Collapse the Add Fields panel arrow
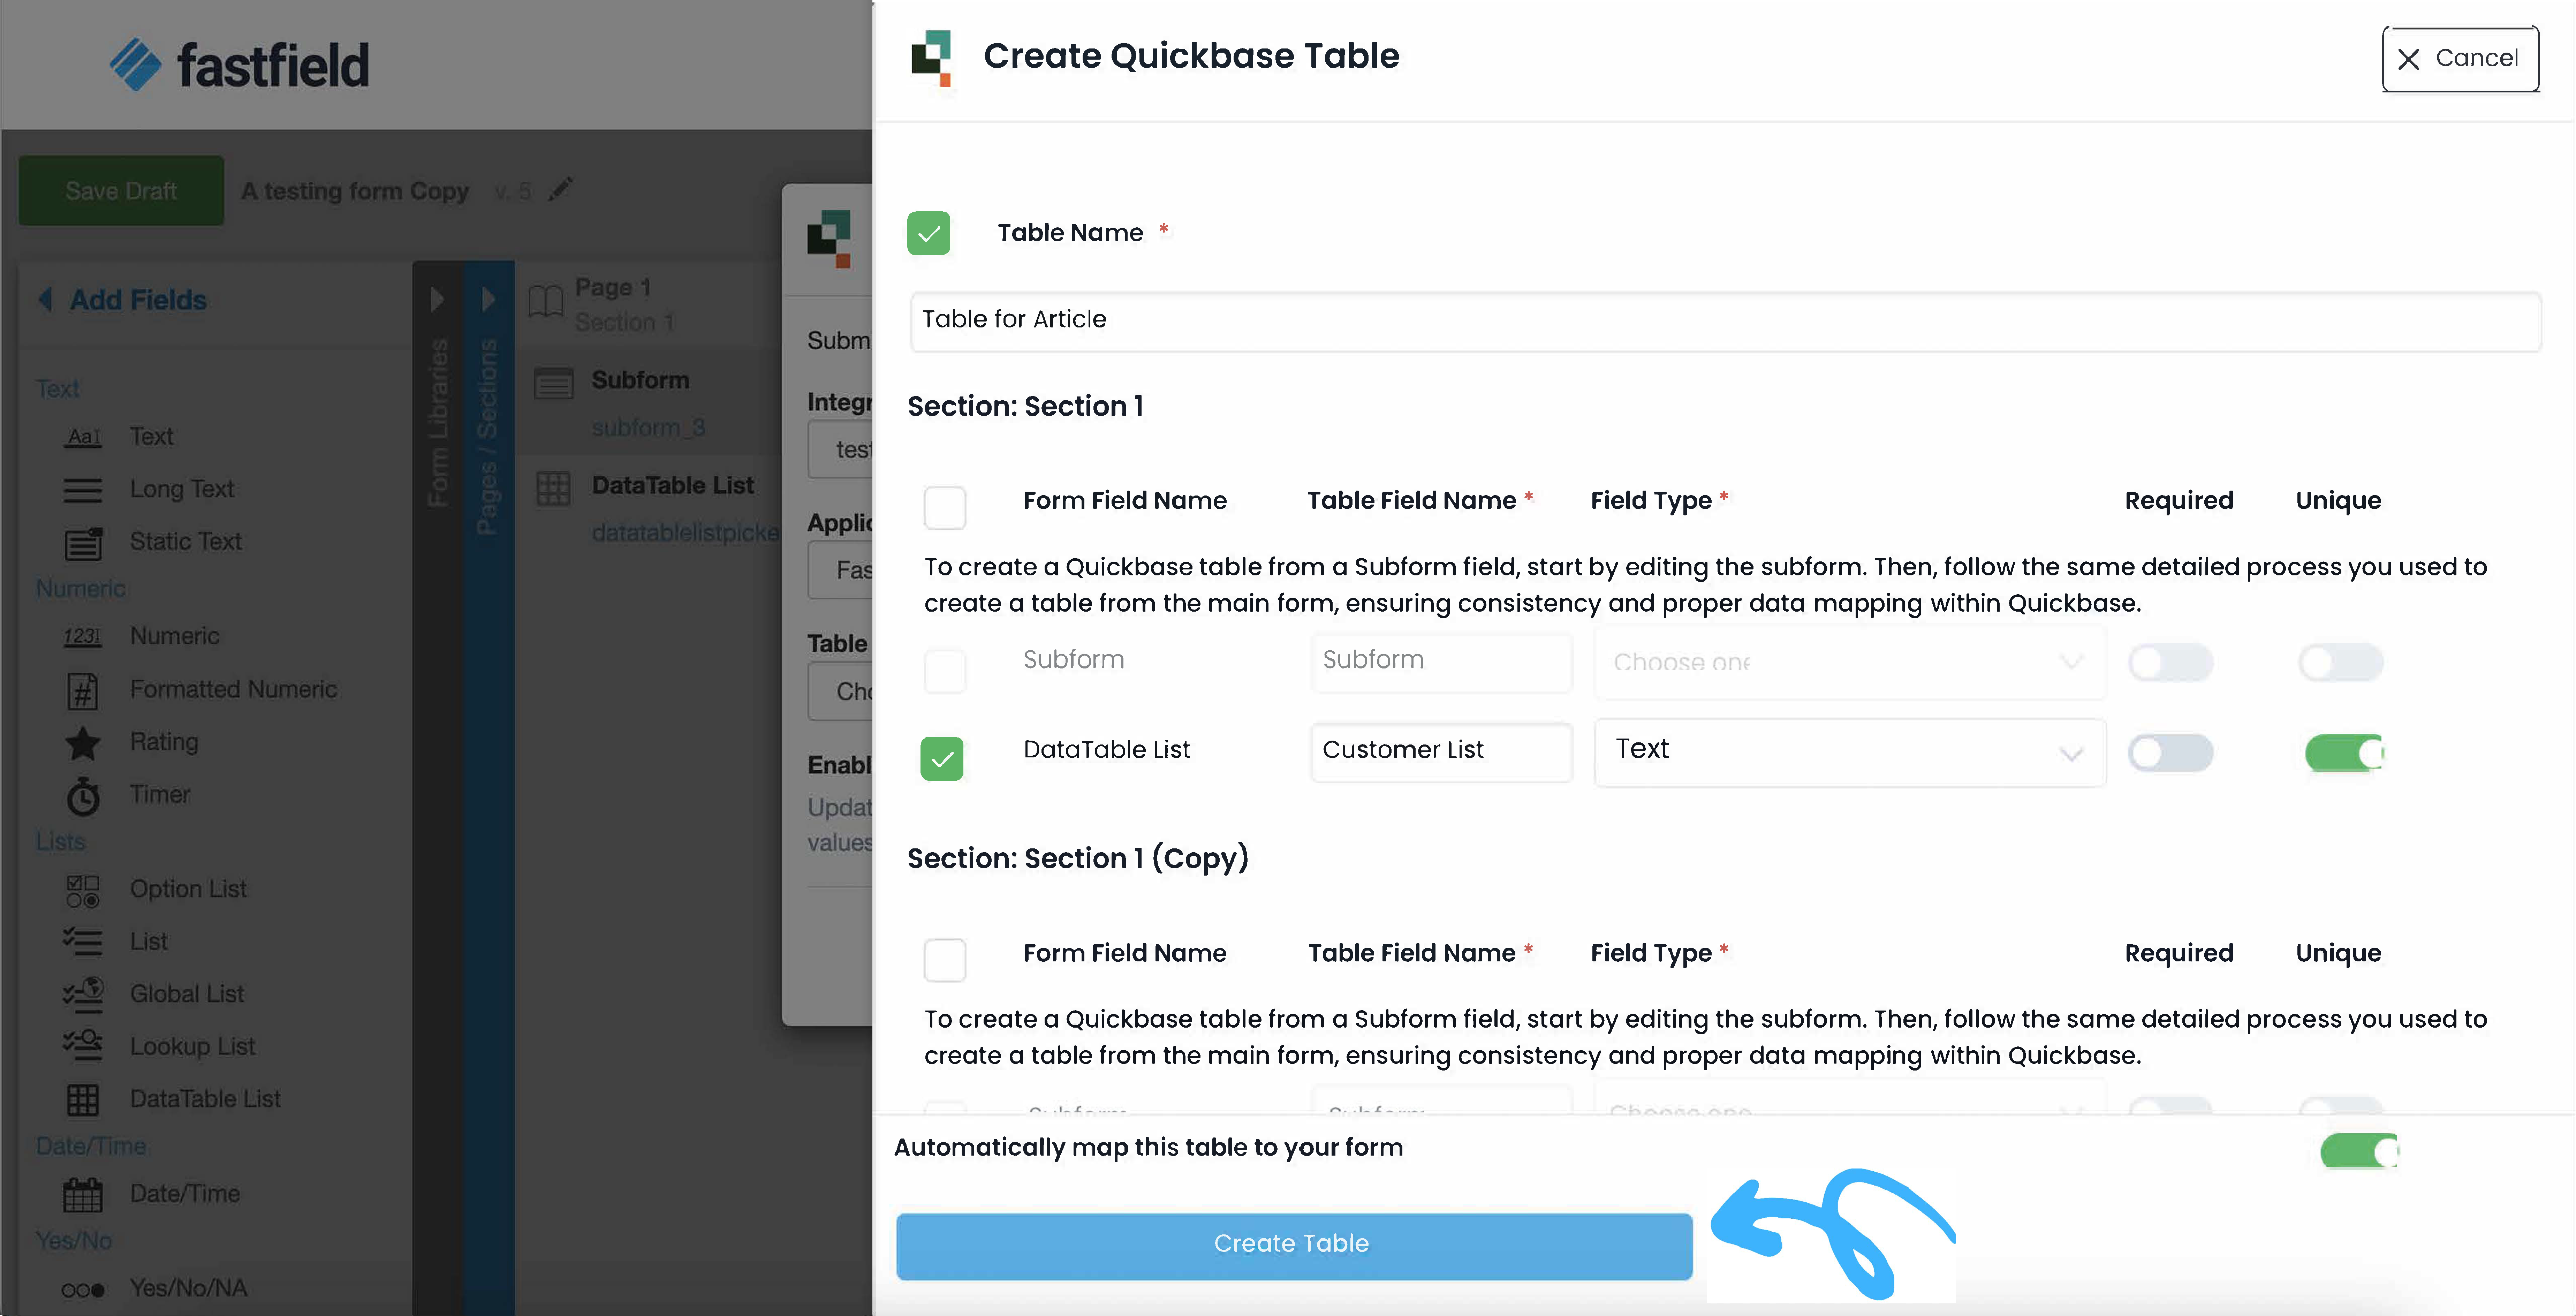2576x1316 pixels. pyautogui.click(x=45, y=299)
